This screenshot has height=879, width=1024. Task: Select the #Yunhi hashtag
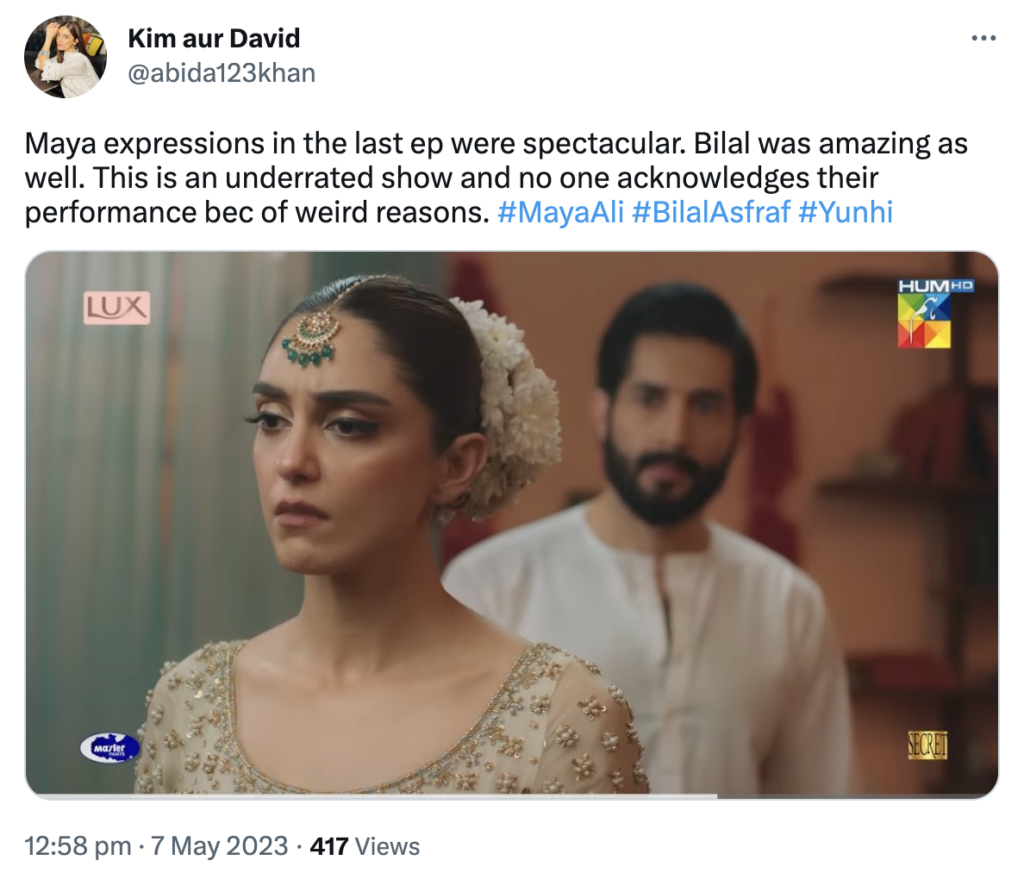click(846, 212)
